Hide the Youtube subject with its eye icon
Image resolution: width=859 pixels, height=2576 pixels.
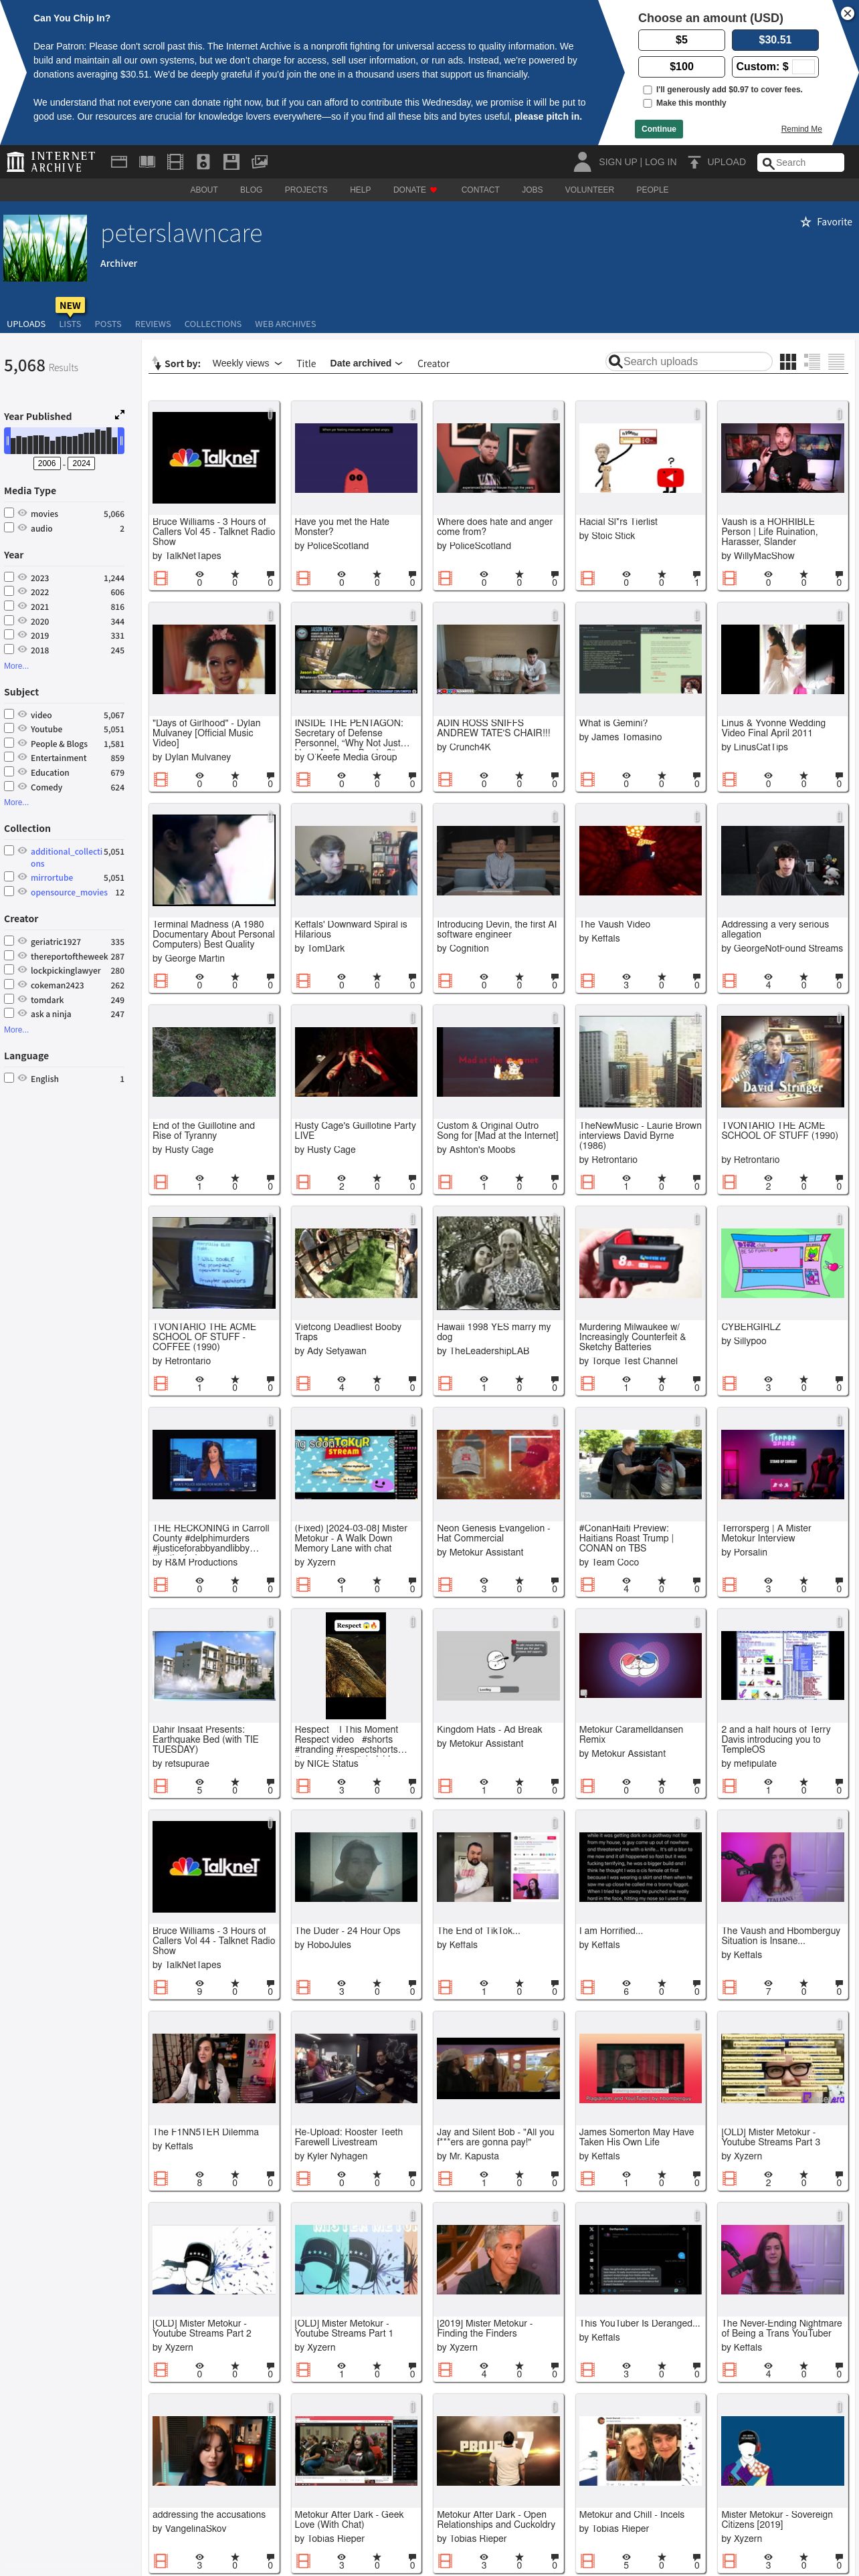(x=22, y=728)
